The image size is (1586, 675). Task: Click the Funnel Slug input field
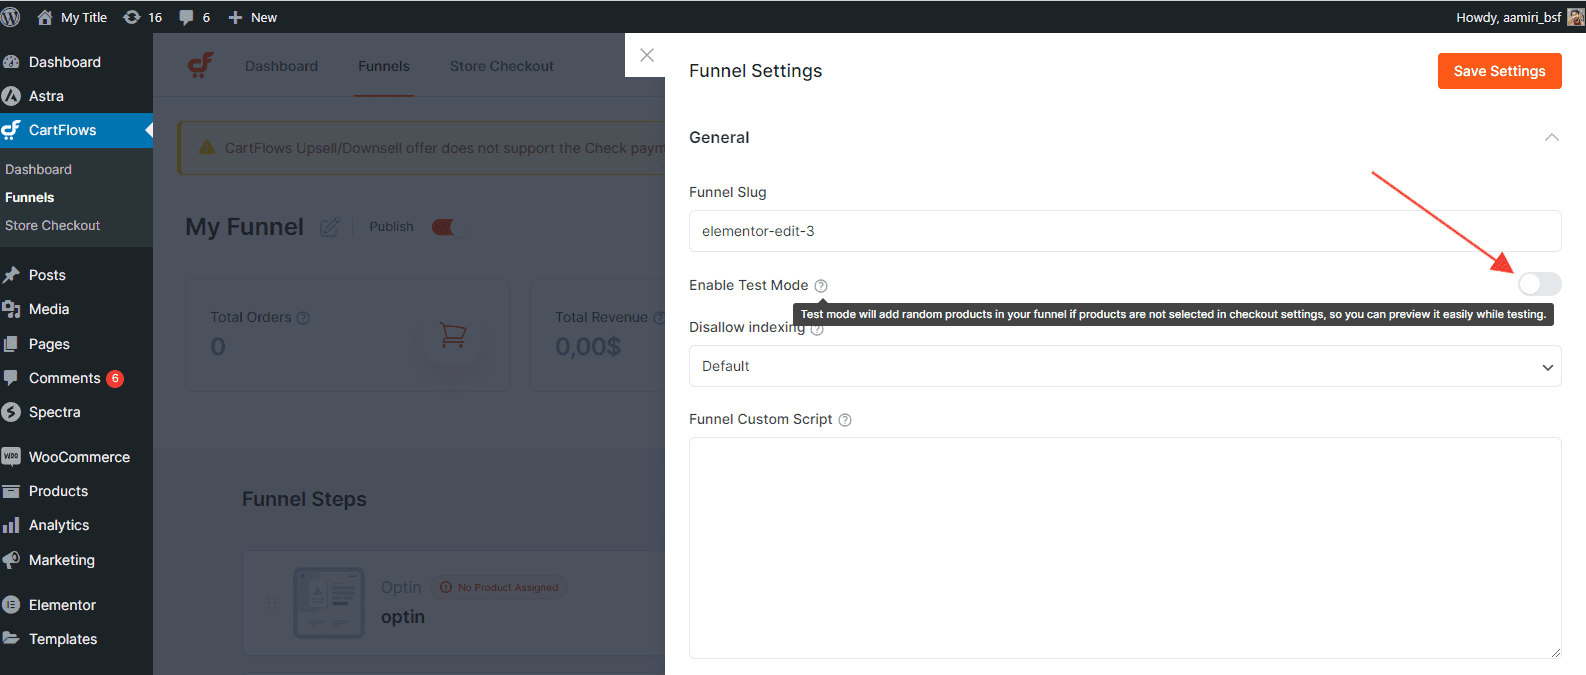coord(1124,231)
